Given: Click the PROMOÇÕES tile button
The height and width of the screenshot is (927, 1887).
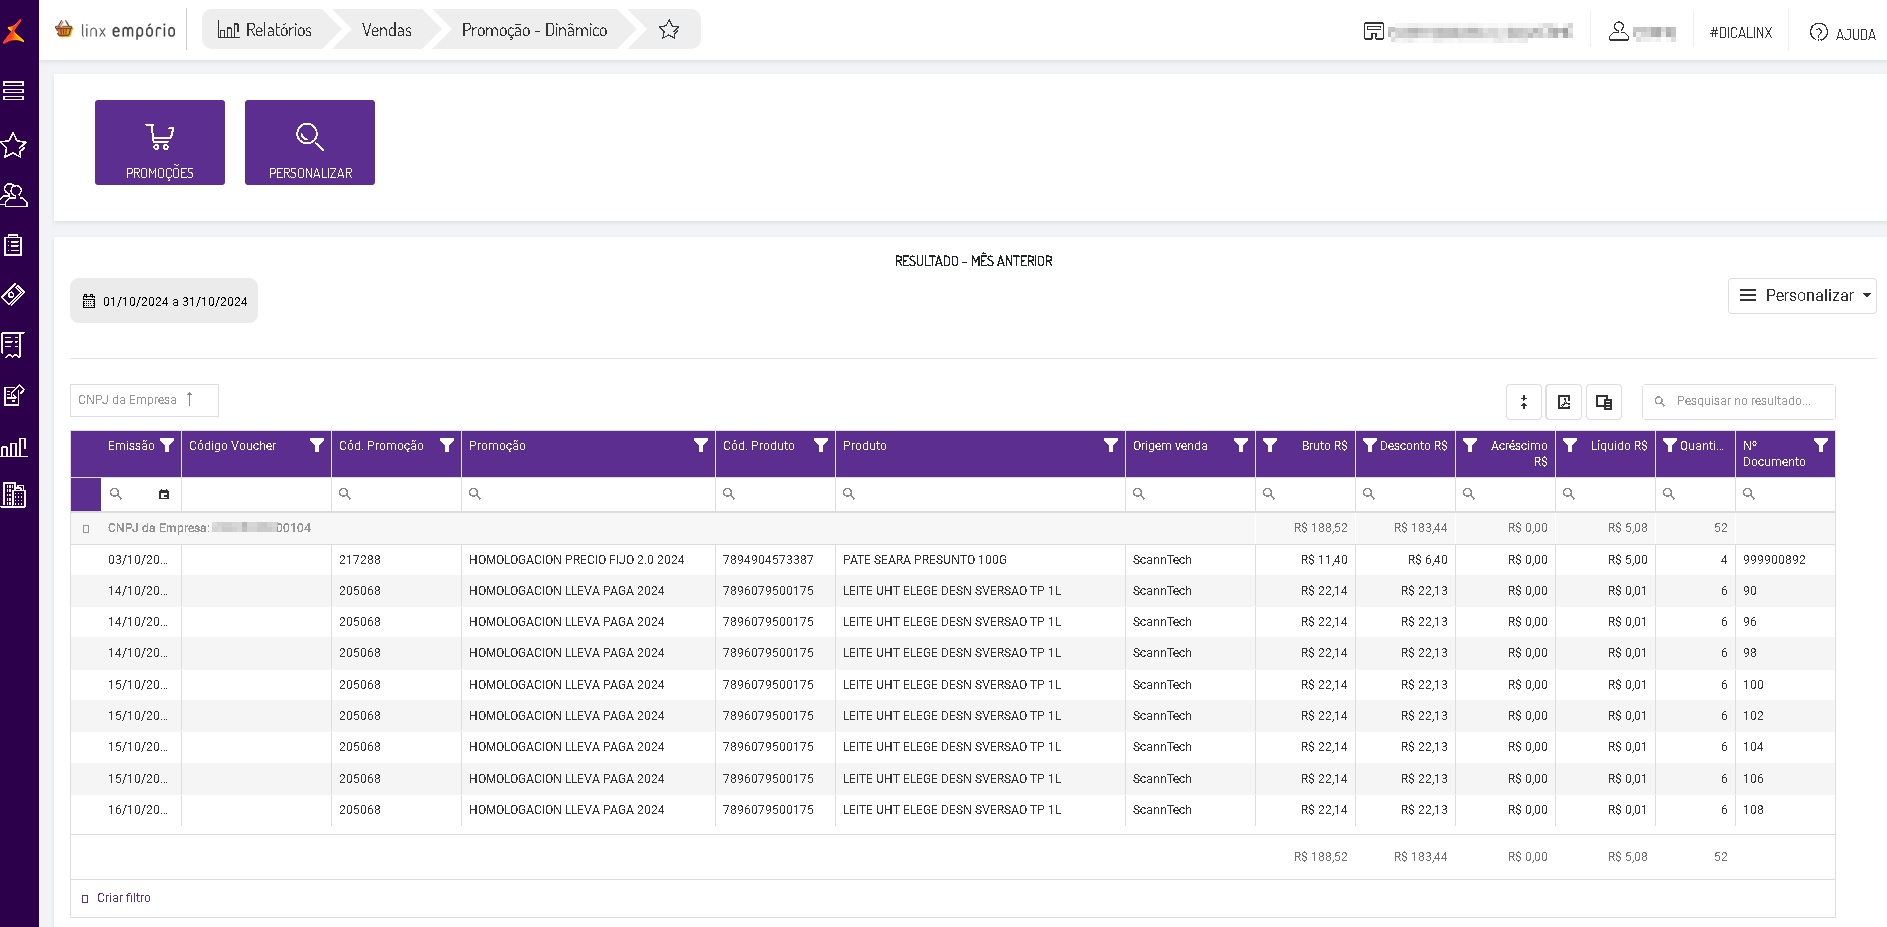Looking at the screenshot, I should (x=160, y=143).
